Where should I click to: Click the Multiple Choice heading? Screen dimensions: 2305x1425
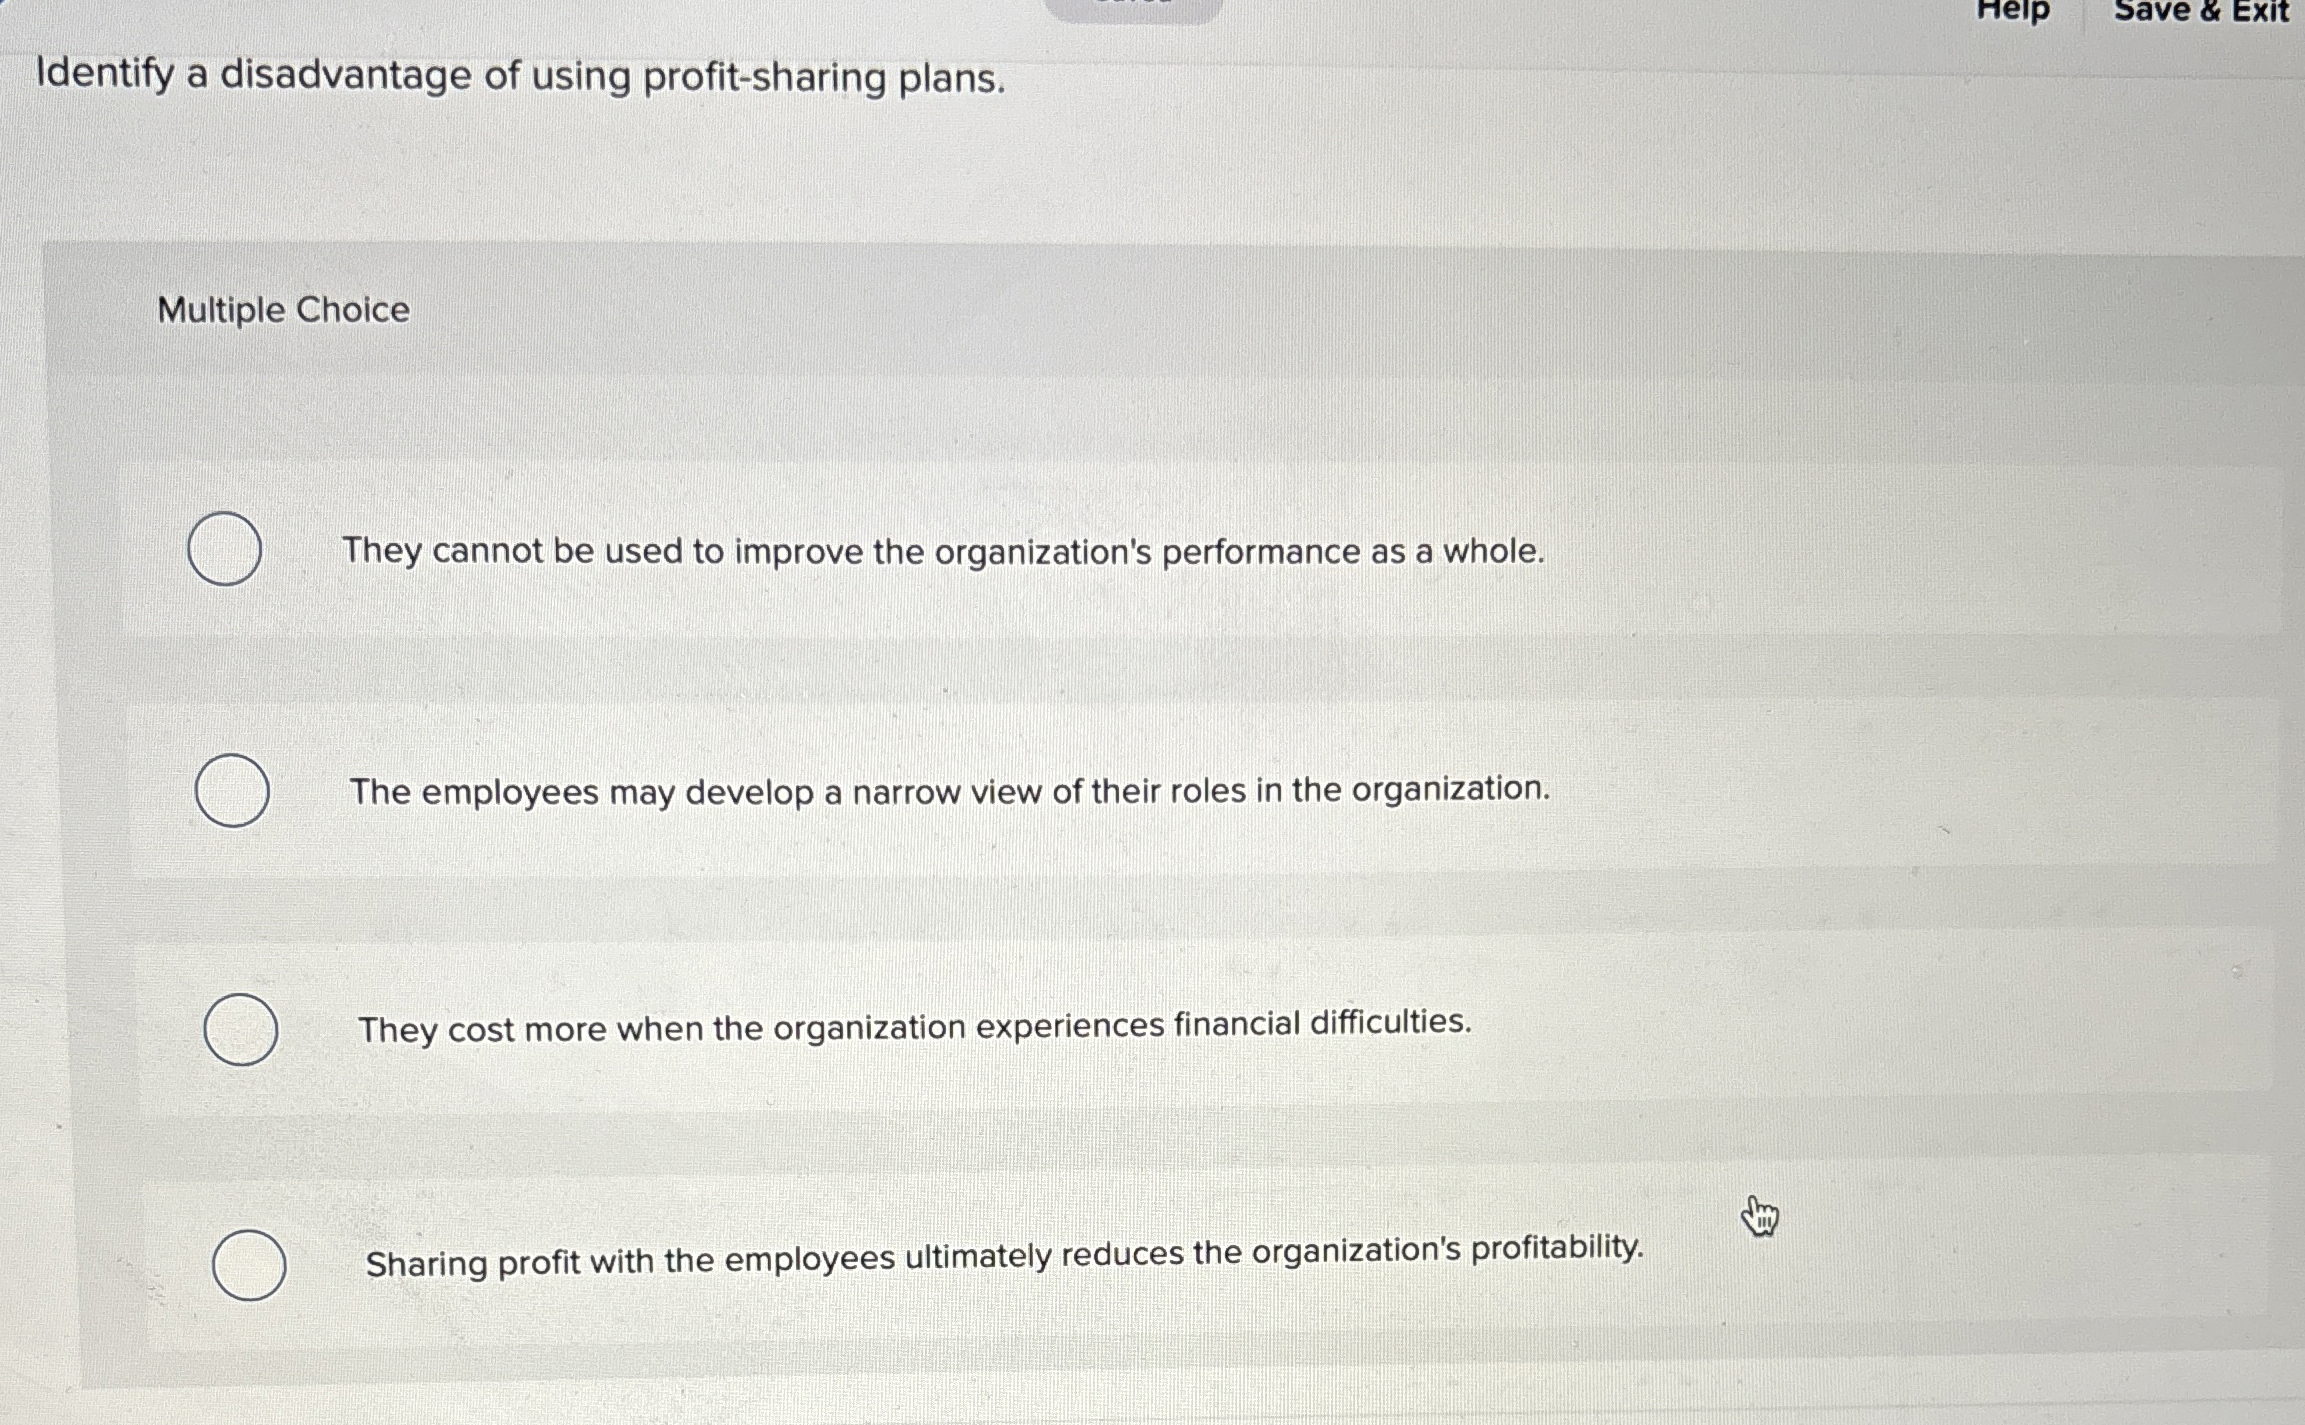[x=281, y=311]
